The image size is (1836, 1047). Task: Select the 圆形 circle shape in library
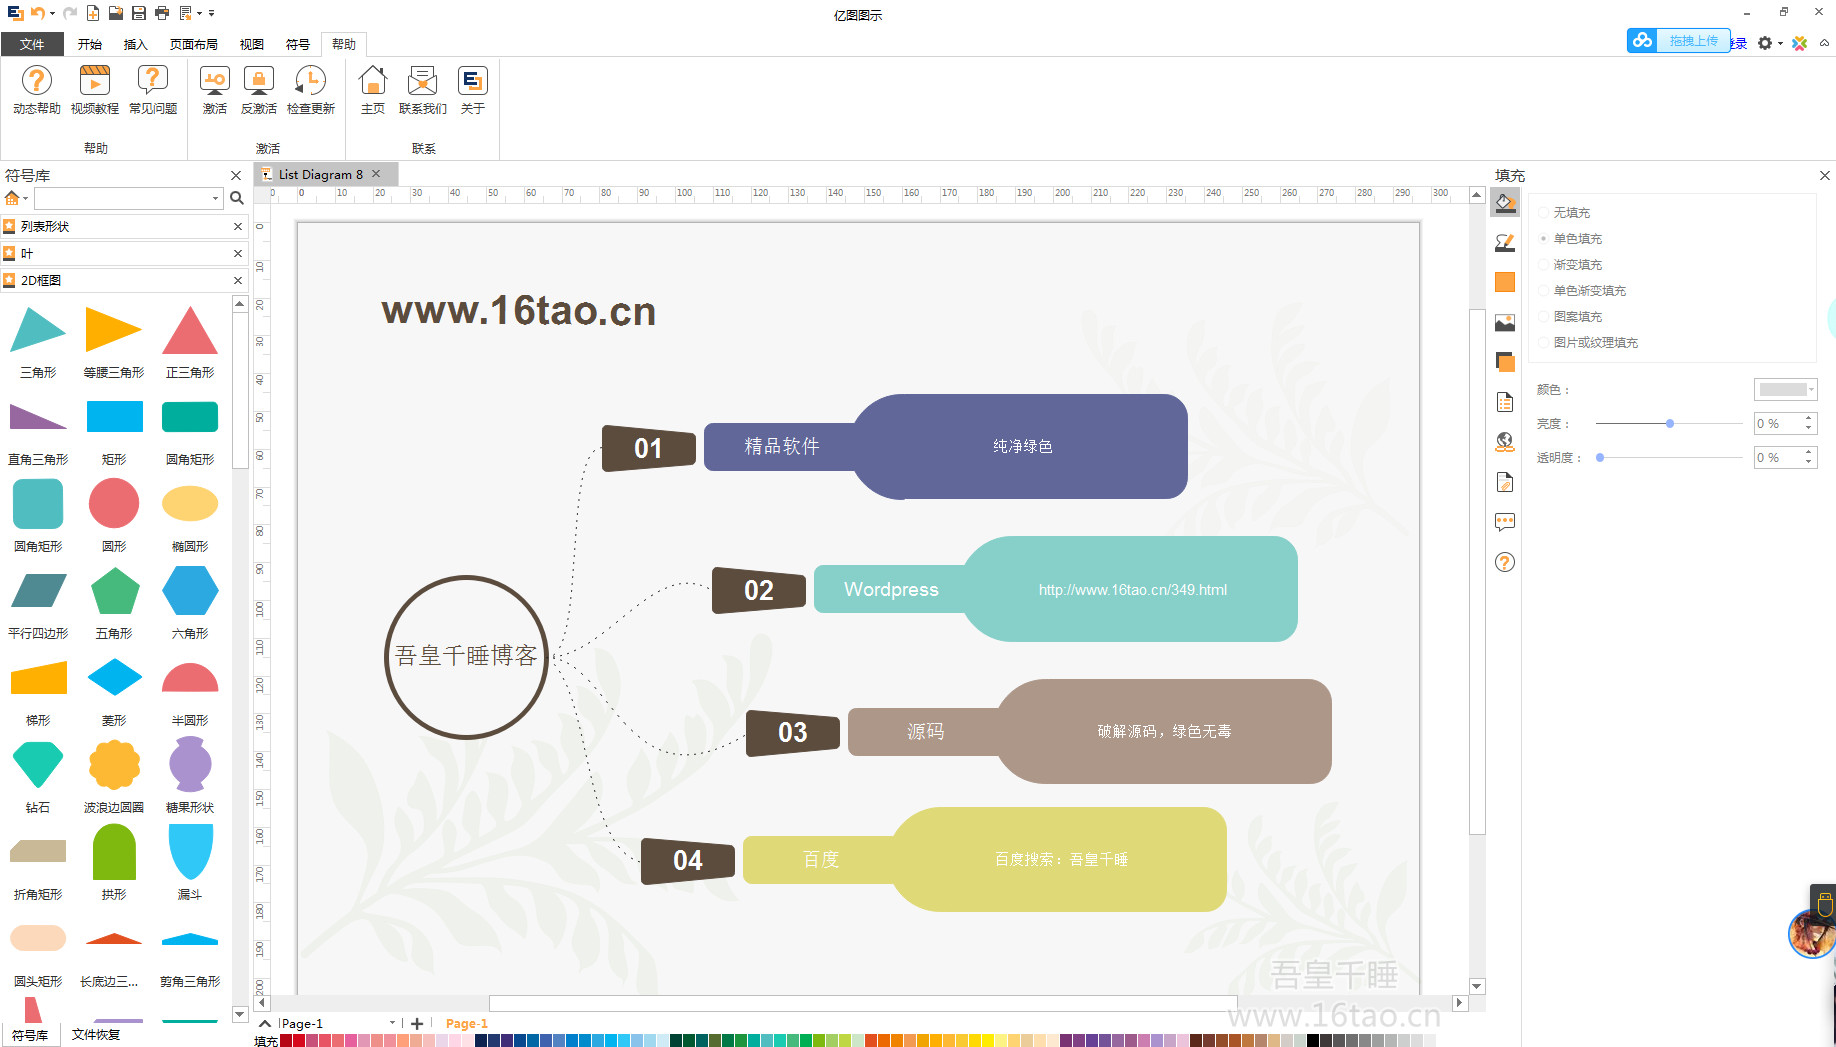click(114, 504)
